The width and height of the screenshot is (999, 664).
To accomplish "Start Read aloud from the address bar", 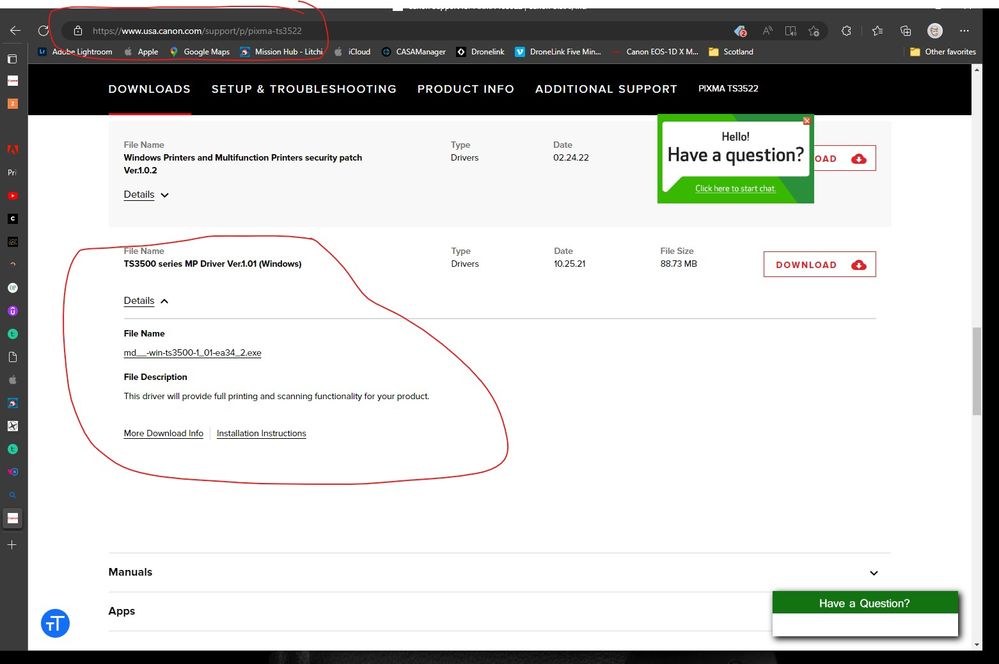I will point(767,31).
